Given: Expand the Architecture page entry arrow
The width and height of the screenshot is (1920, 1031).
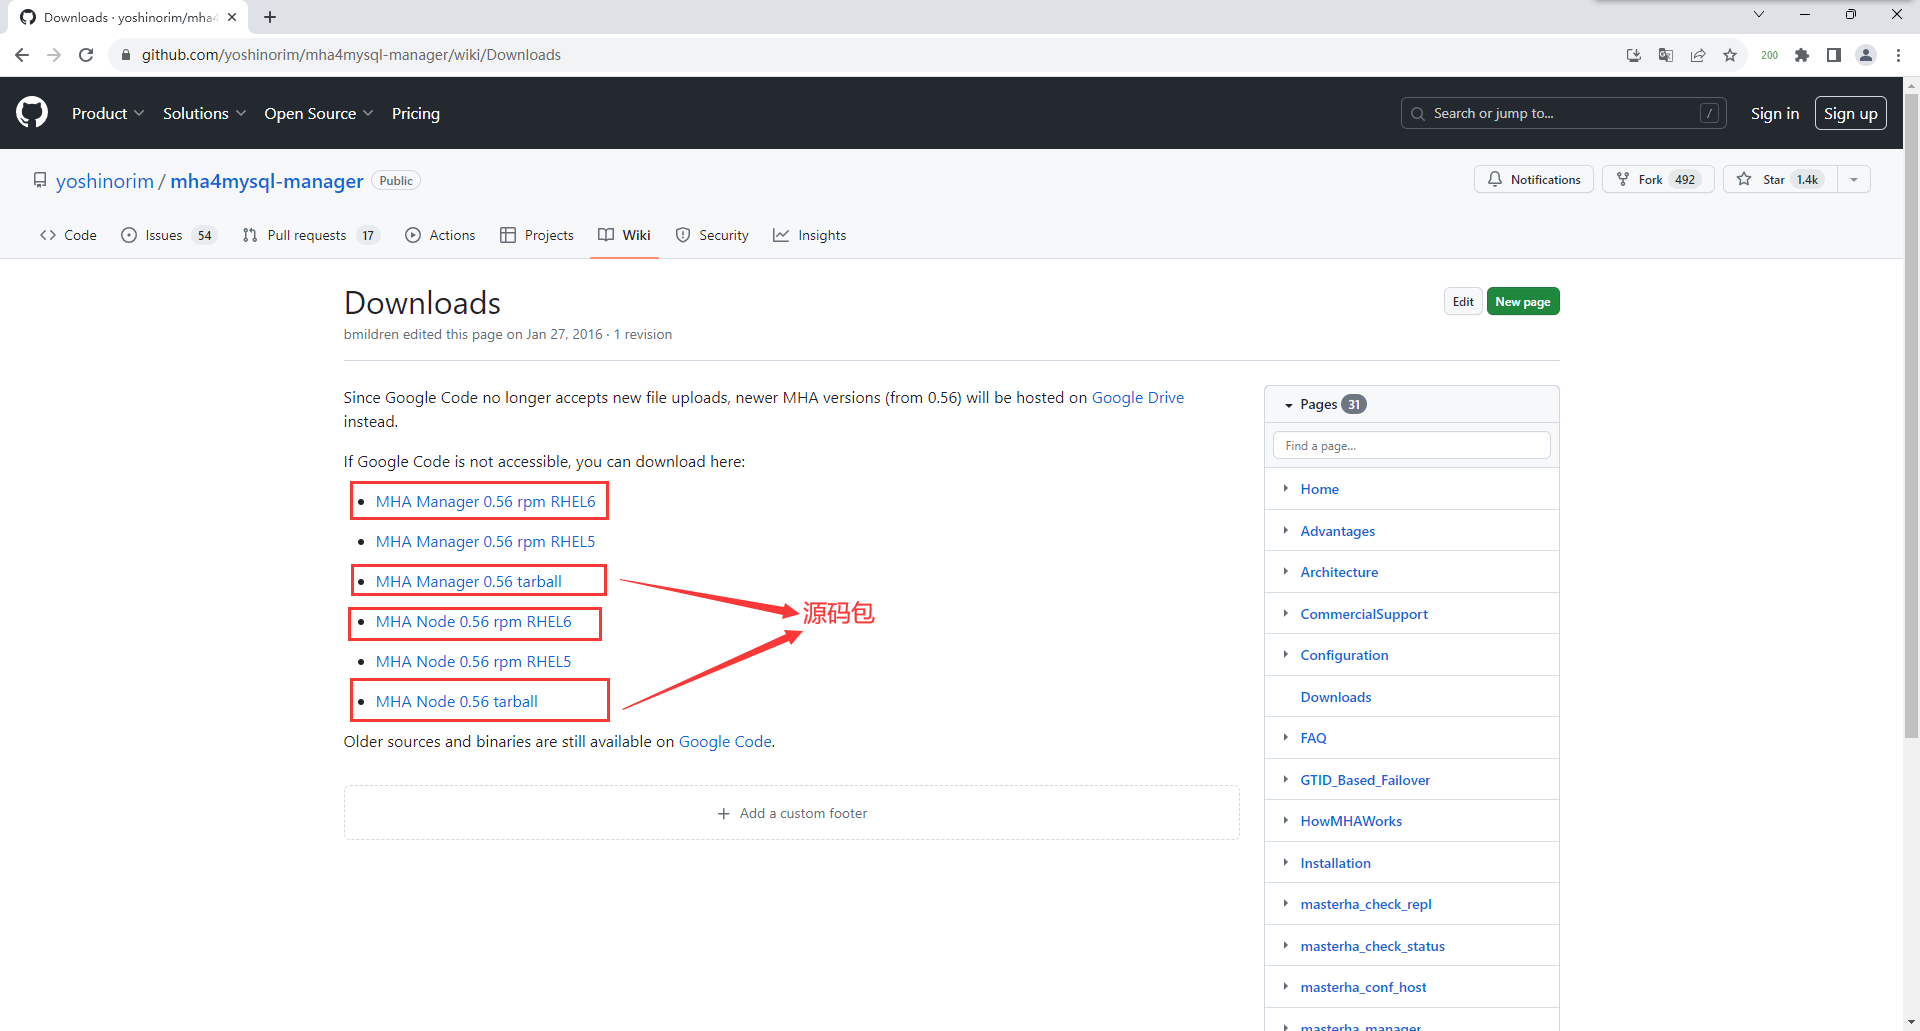Looking at the screenshot, I should [1286, 571].
